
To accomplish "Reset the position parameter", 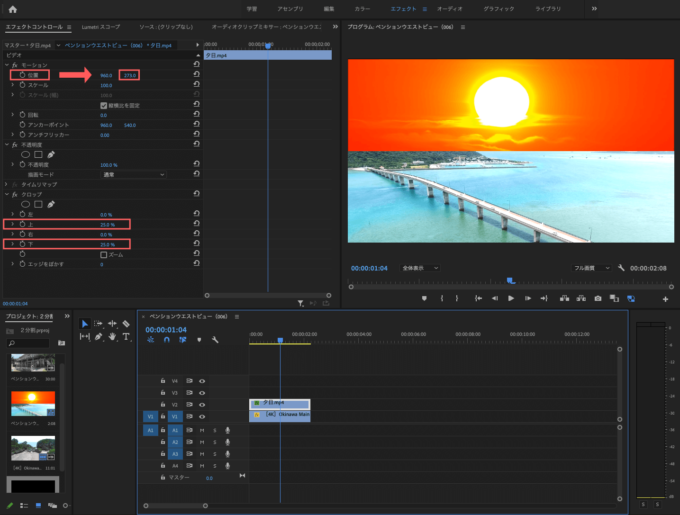I will (196, 75).
